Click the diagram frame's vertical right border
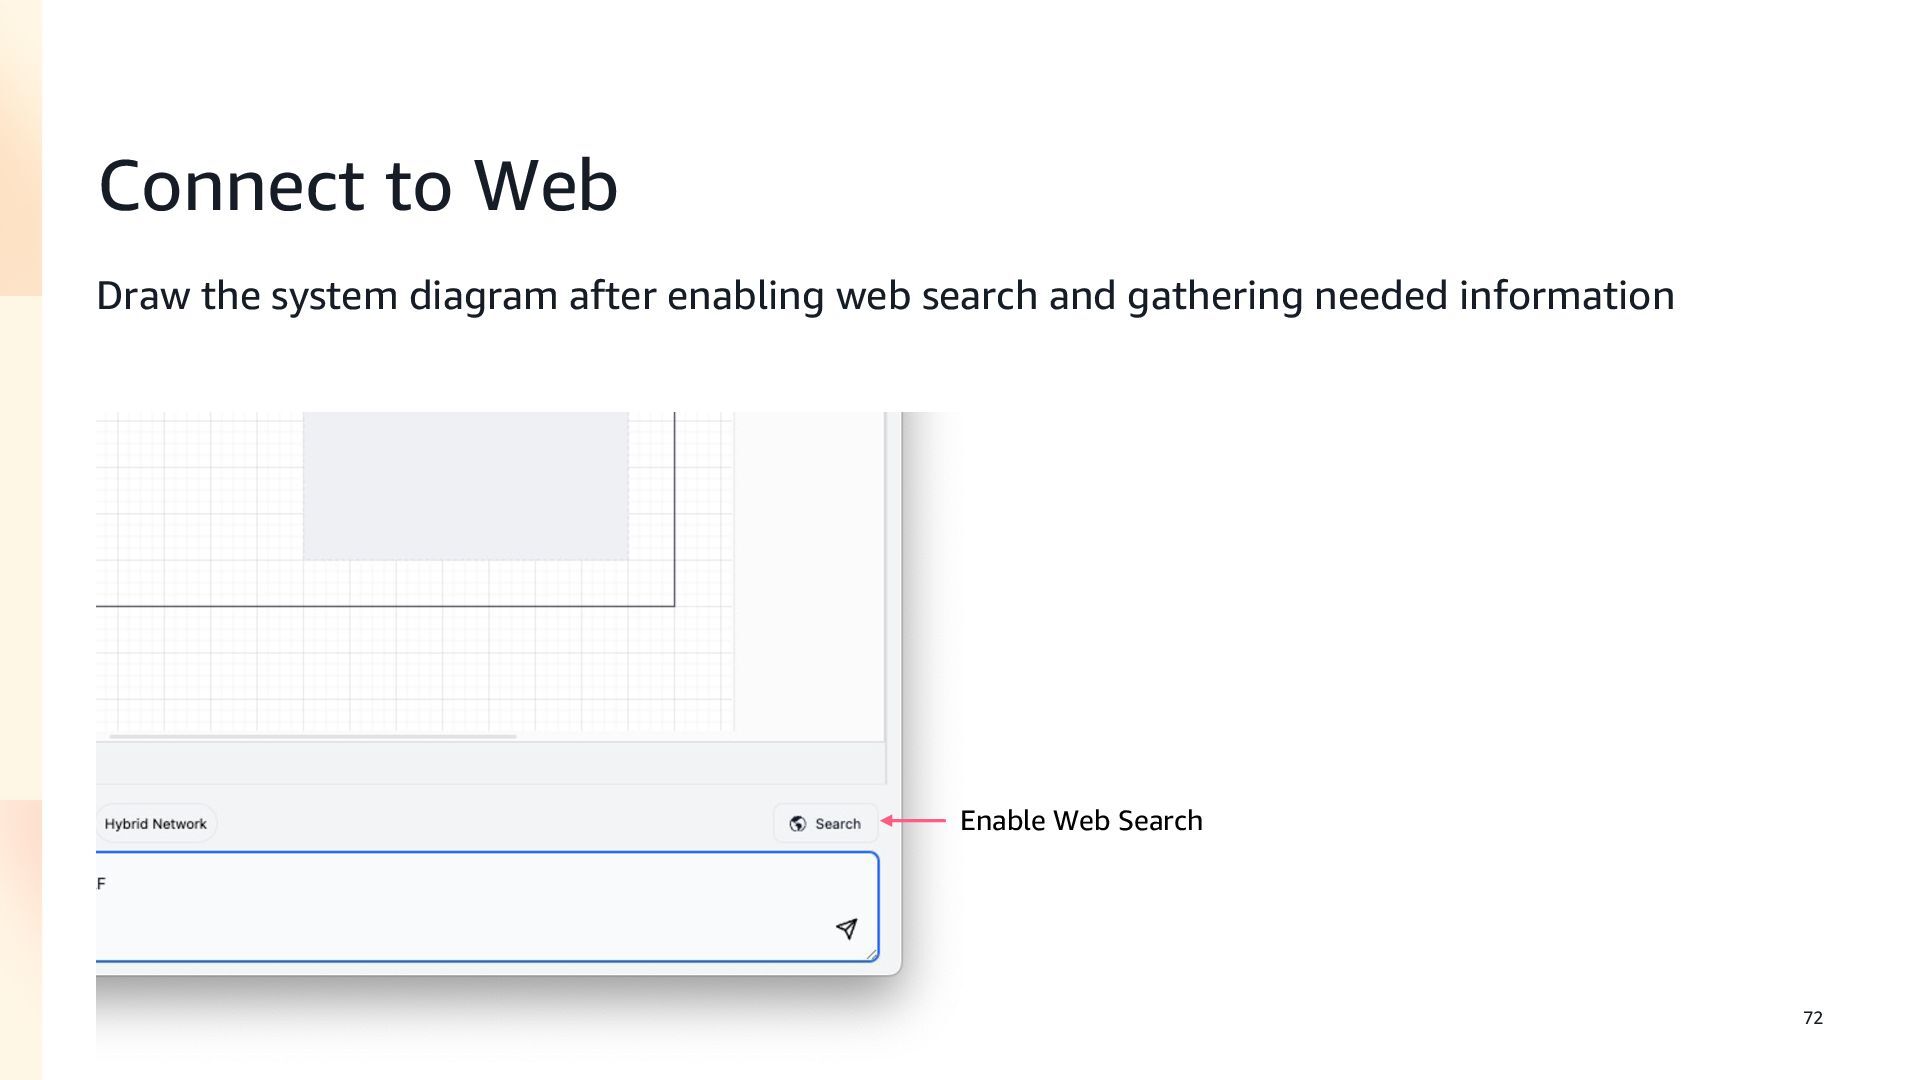The image size is (1920, 1080). [x=675, y=508]
